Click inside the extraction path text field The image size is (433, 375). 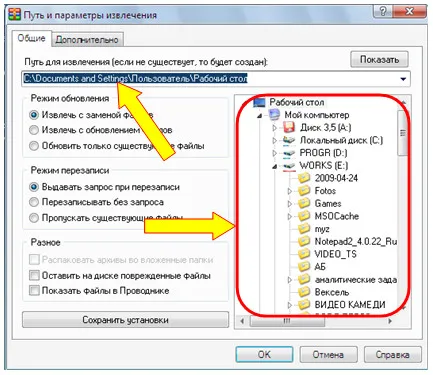click(x=216, y=79)
